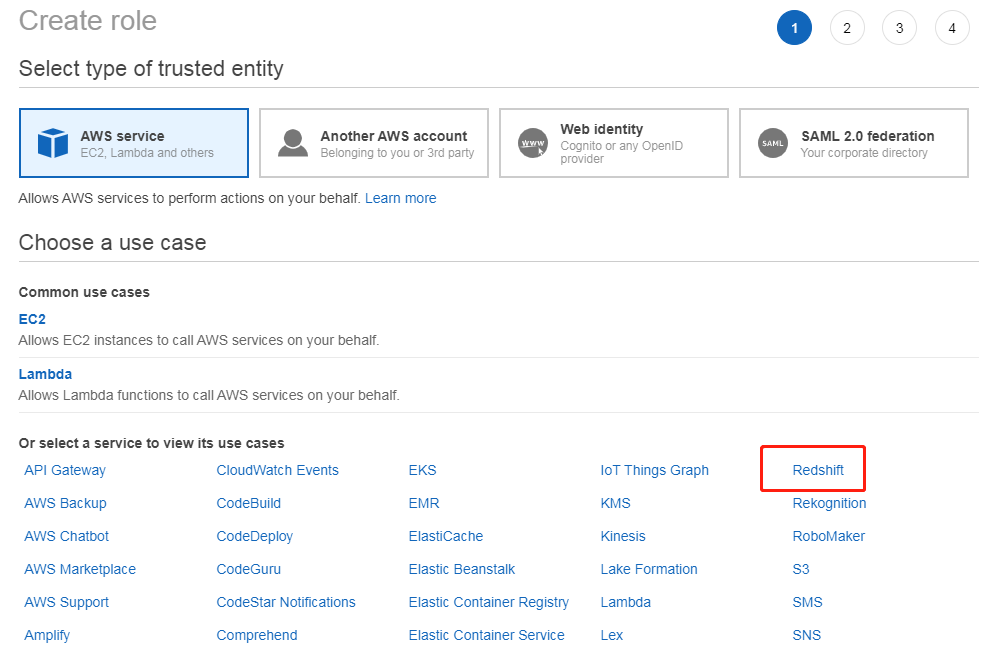Viewport: 1002px width, 659px height.
Task: Jump to step 3 indicator
Action: (x=899, y=28)
